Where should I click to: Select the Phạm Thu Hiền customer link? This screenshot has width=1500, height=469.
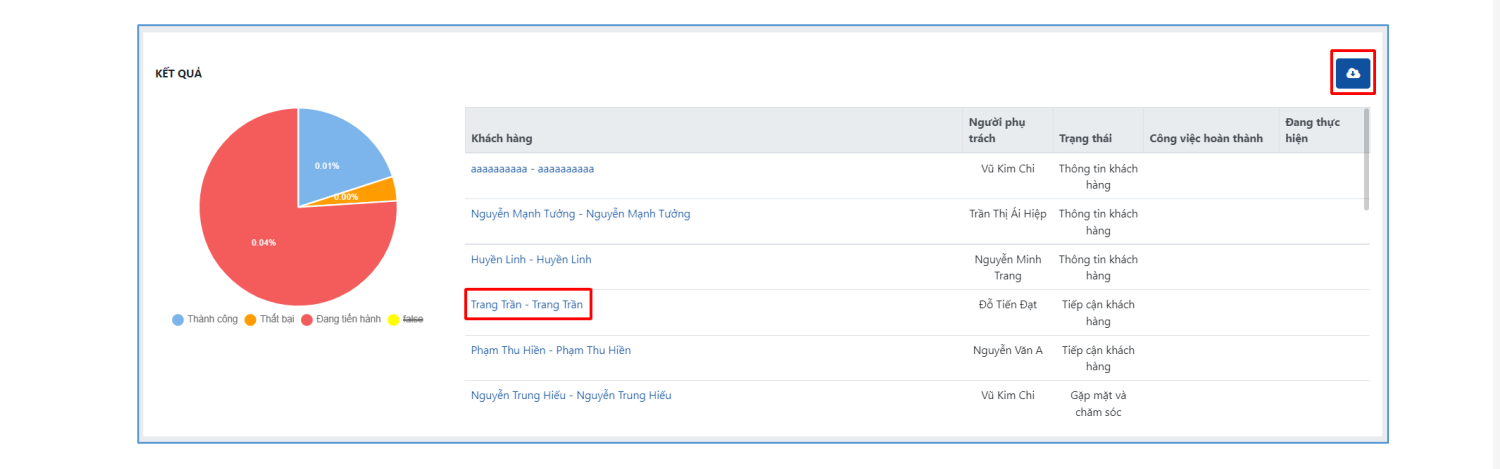tap(551, 351)
